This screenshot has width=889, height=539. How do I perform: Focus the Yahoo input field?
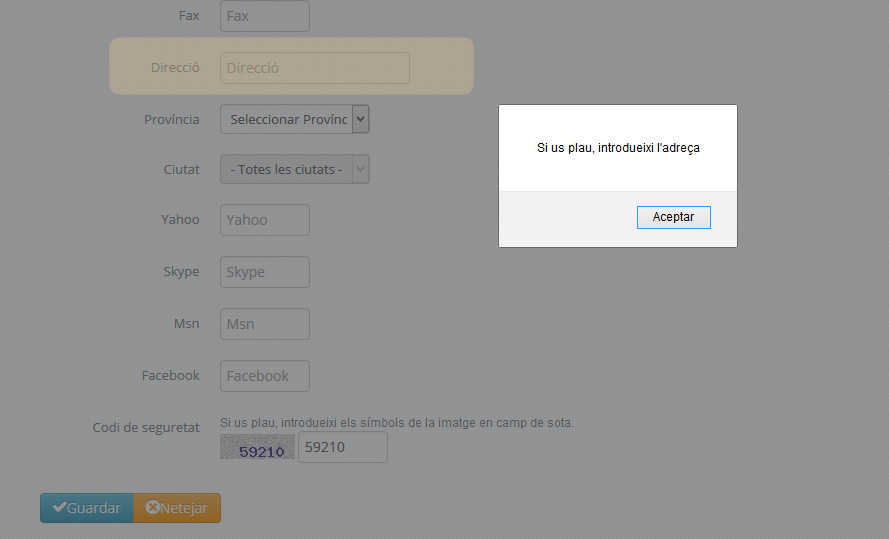265,220
